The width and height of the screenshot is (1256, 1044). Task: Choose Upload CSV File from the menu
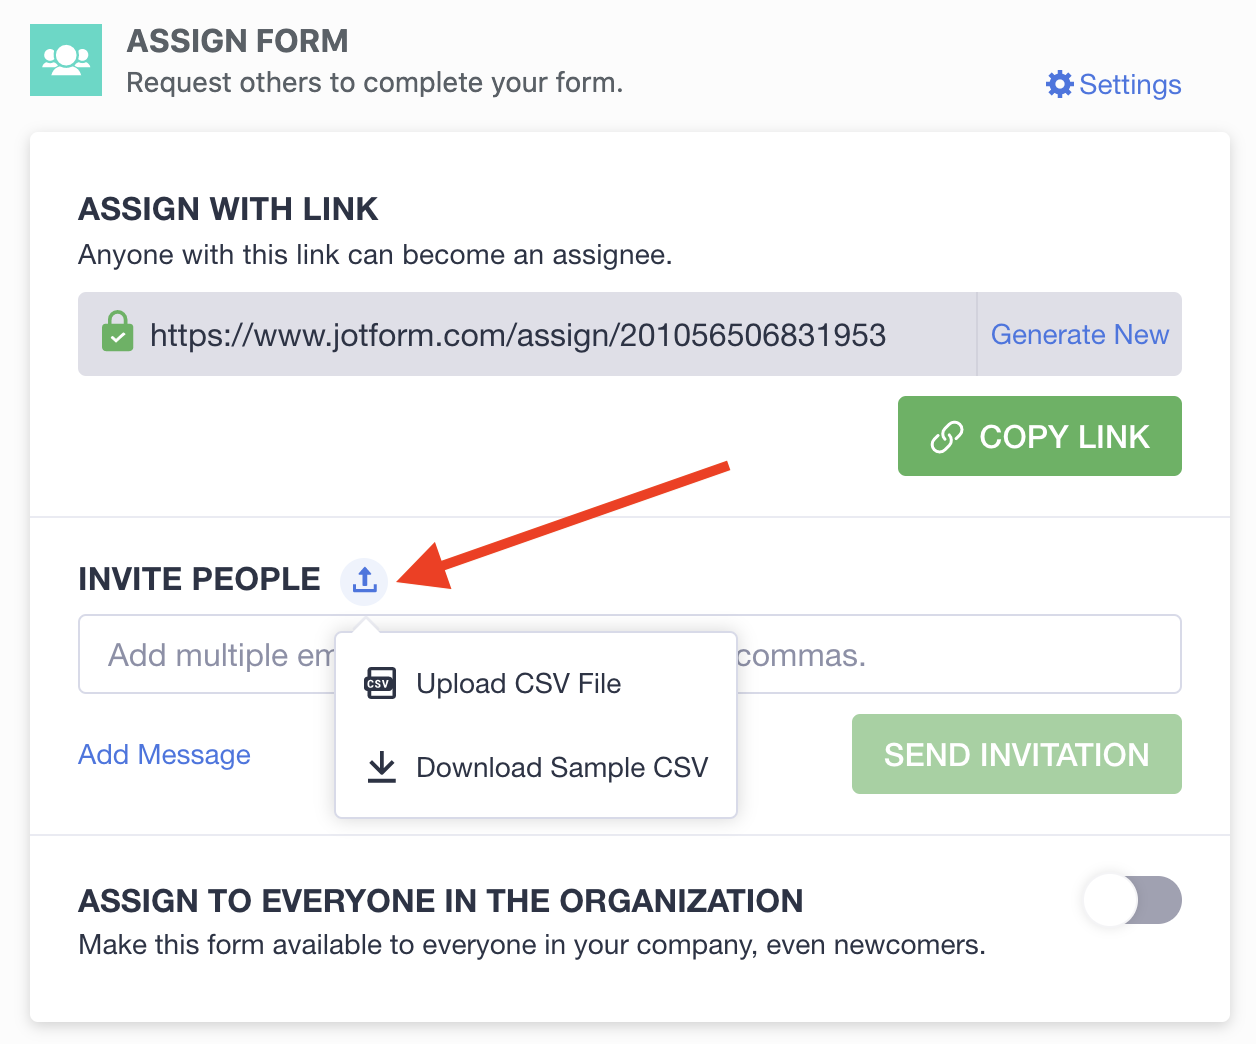click(x=518, y=684)
